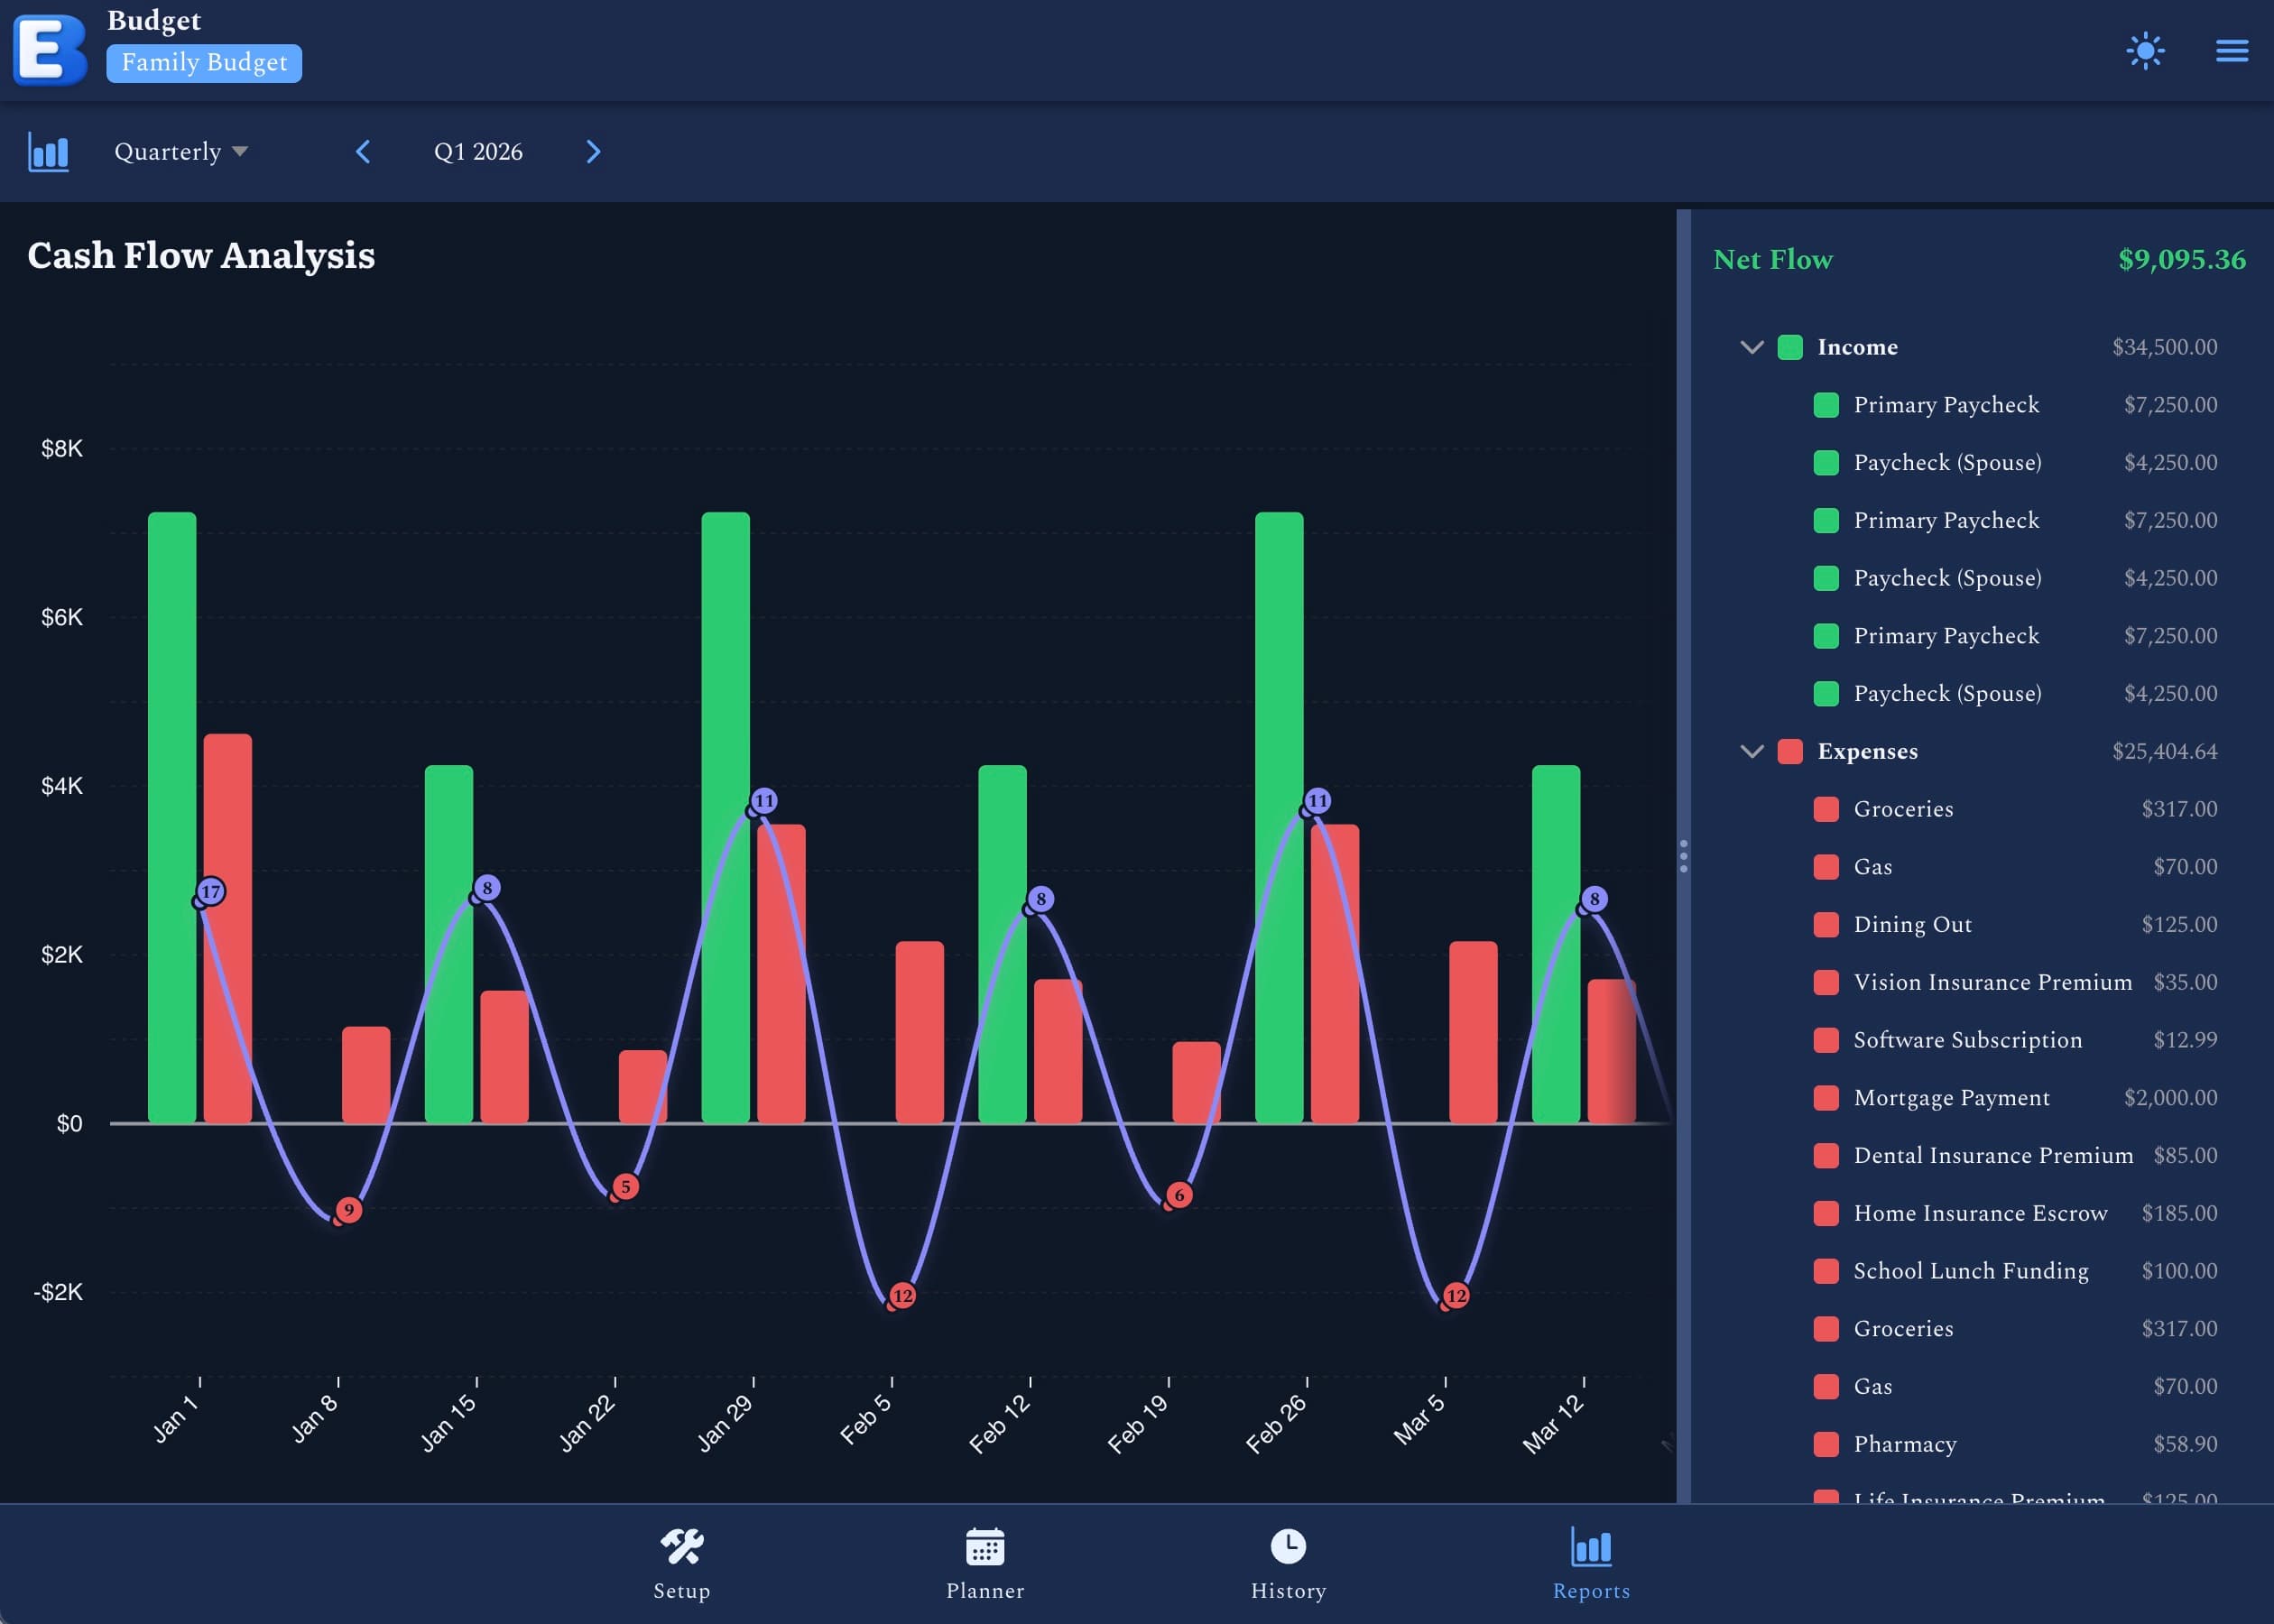2274x1624 pixels.
Task: Switch to the History view
Action: coord(1288,1555)
